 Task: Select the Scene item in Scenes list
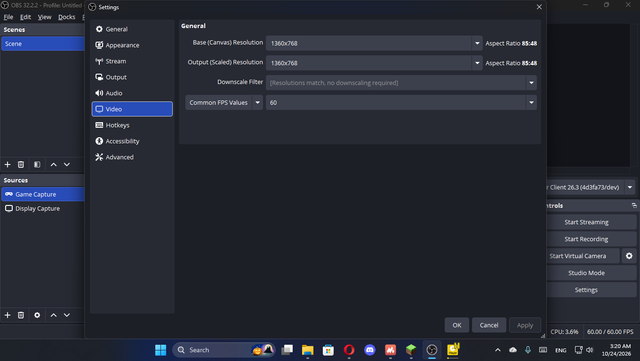tap(43, 44)
